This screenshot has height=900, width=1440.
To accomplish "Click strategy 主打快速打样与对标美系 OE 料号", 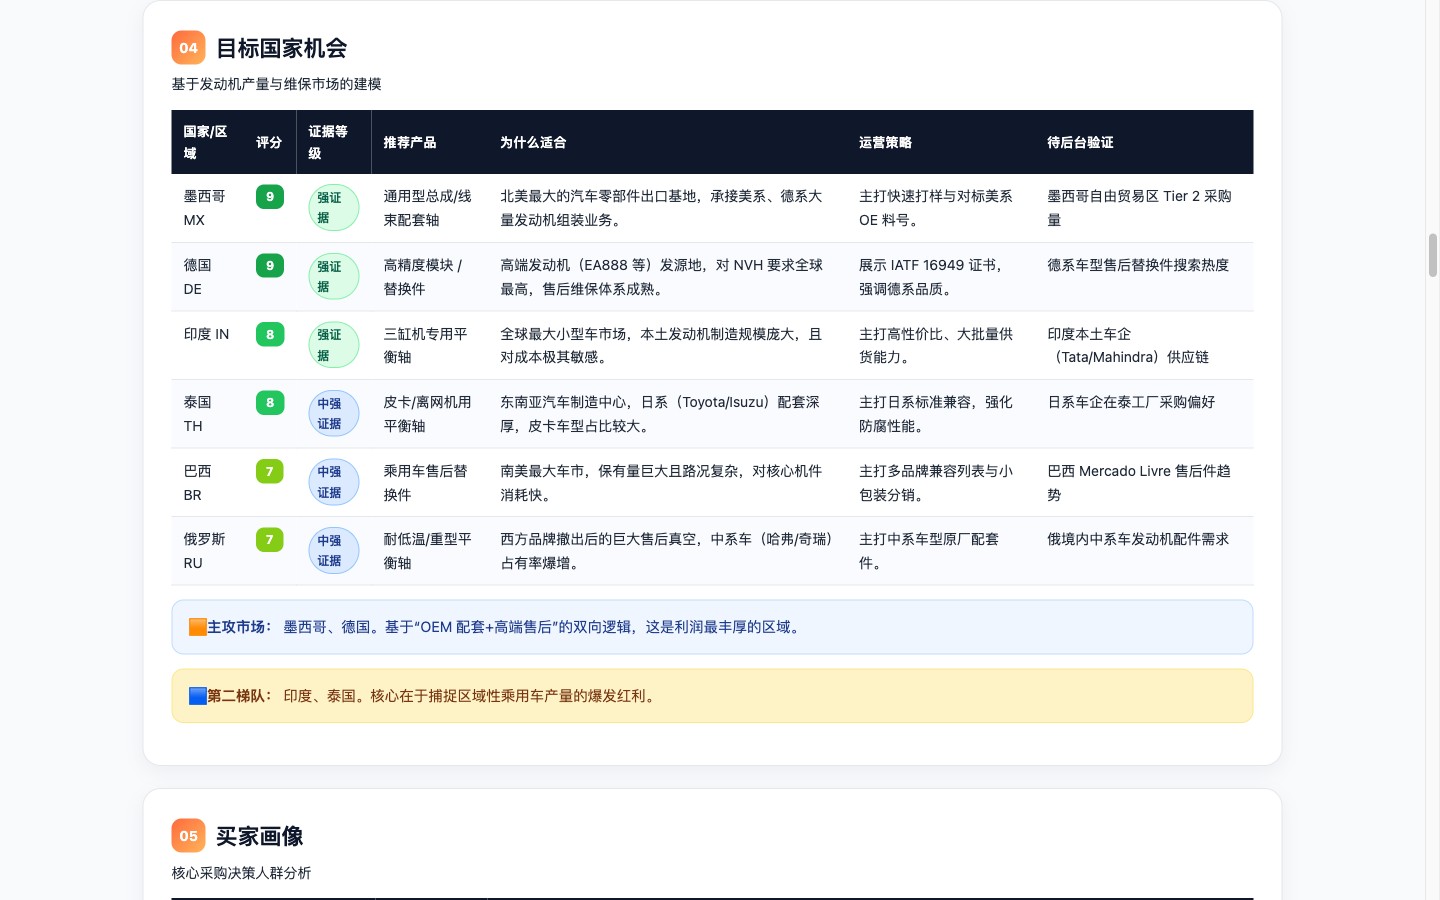I will click(x=935, y=208).
